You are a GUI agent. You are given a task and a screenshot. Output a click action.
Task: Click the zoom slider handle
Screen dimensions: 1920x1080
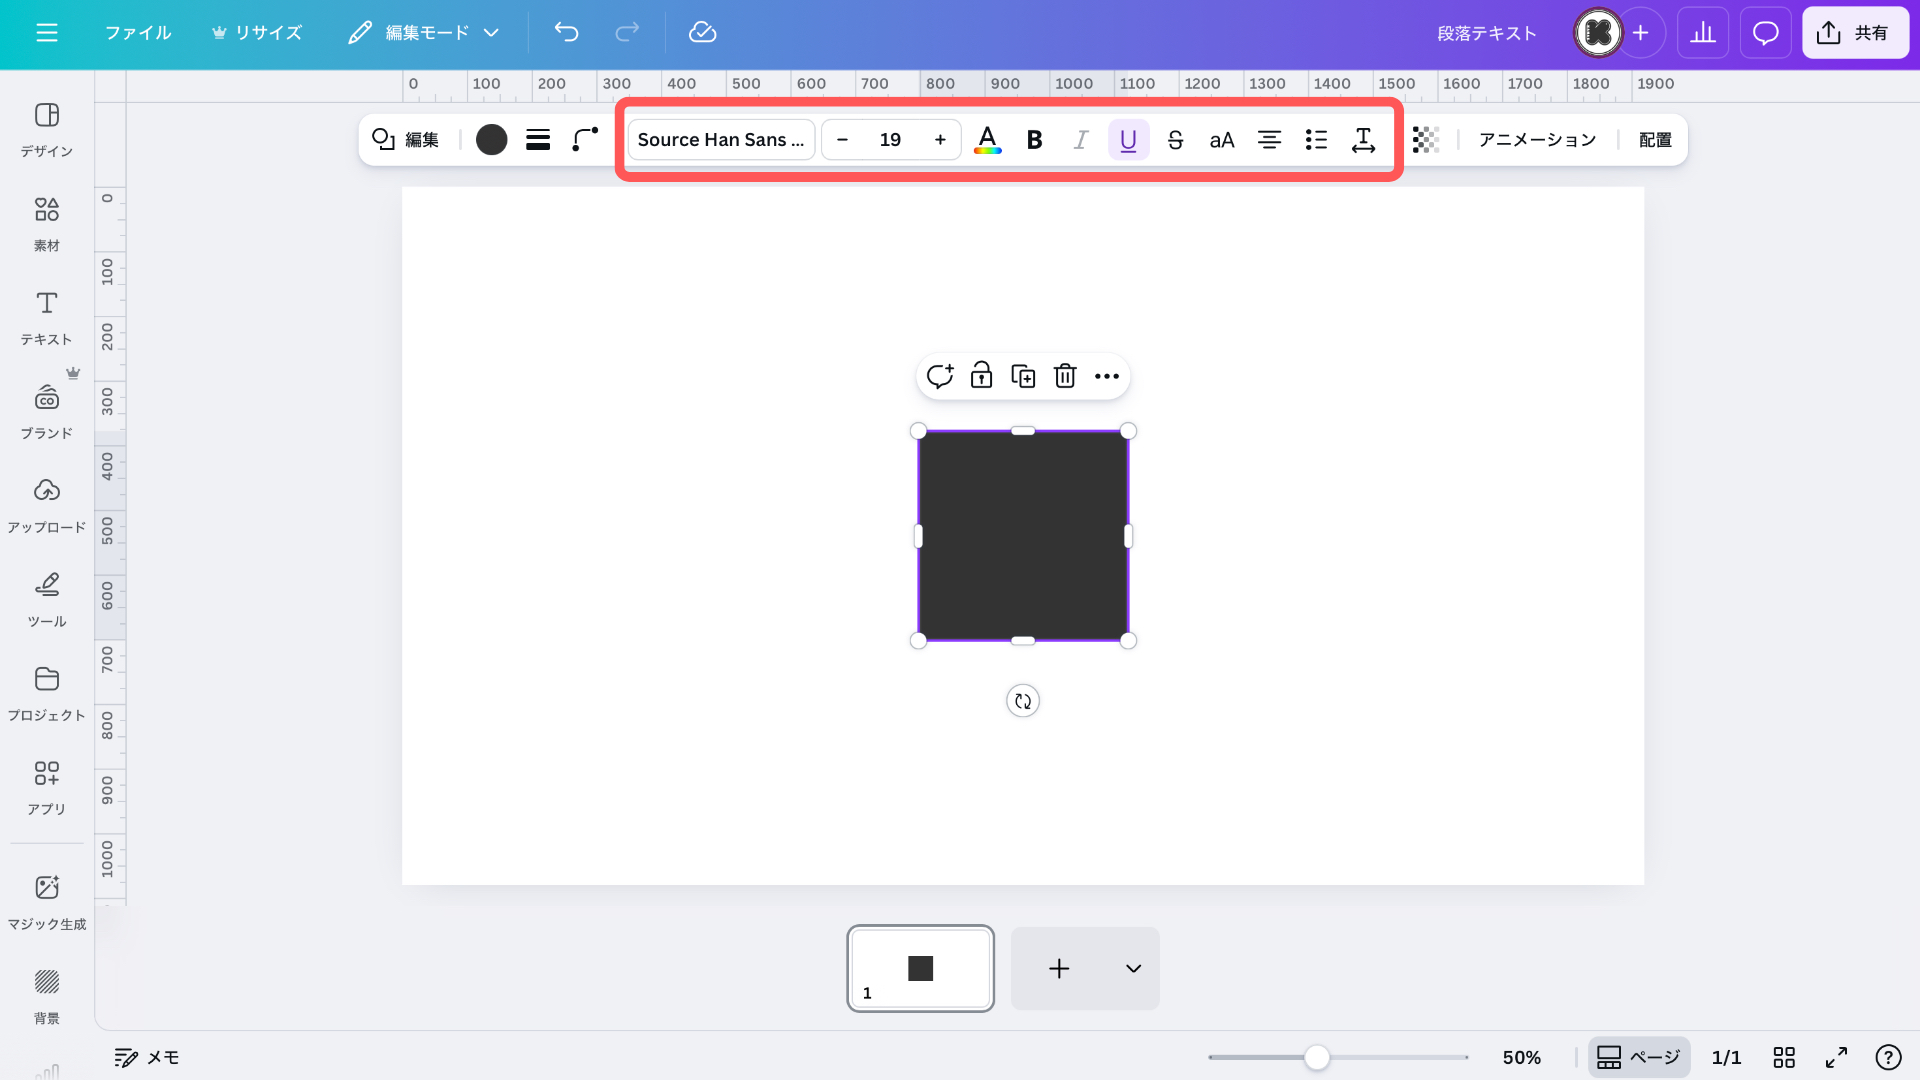(x=1317, y=1057)
